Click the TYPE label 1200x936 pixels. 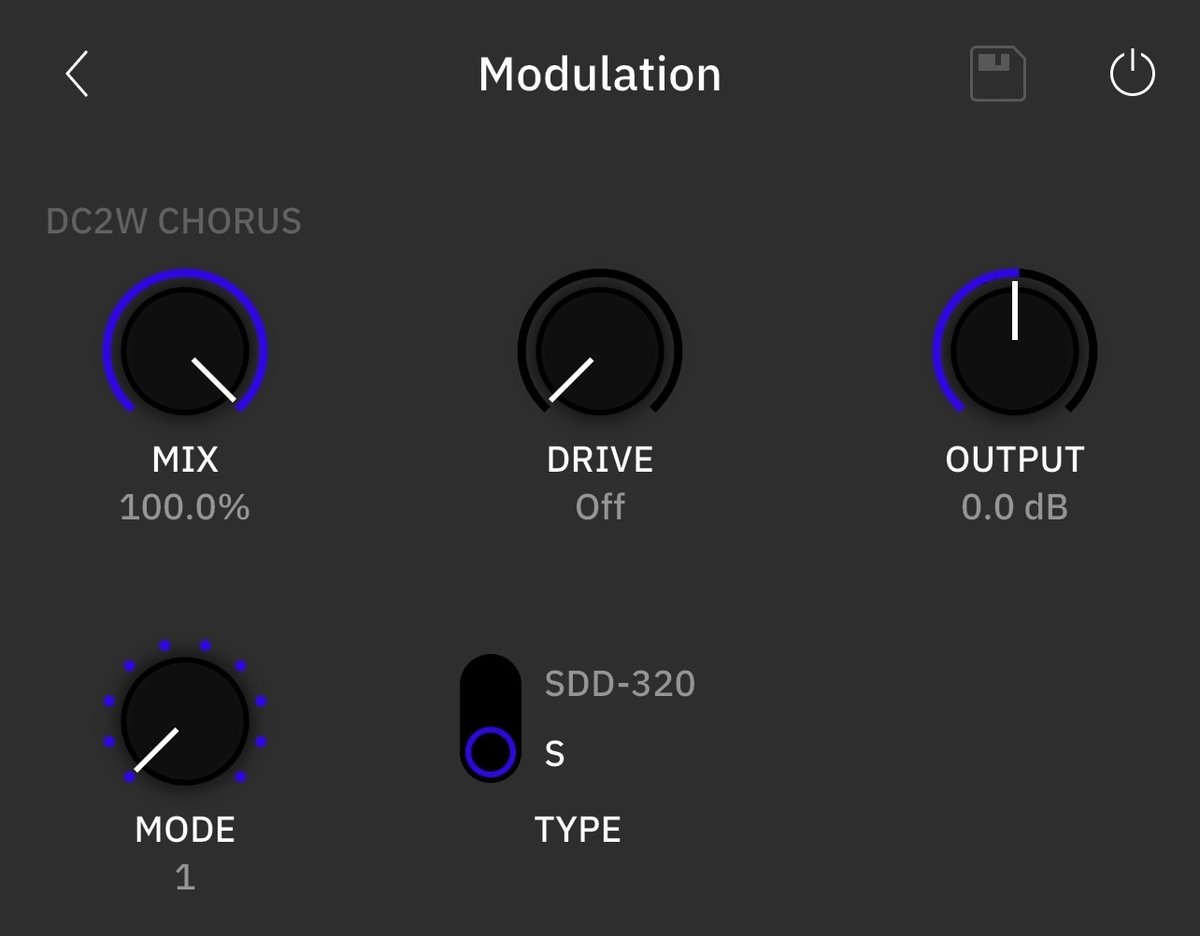pyautogui.click(x=578, y=830)
